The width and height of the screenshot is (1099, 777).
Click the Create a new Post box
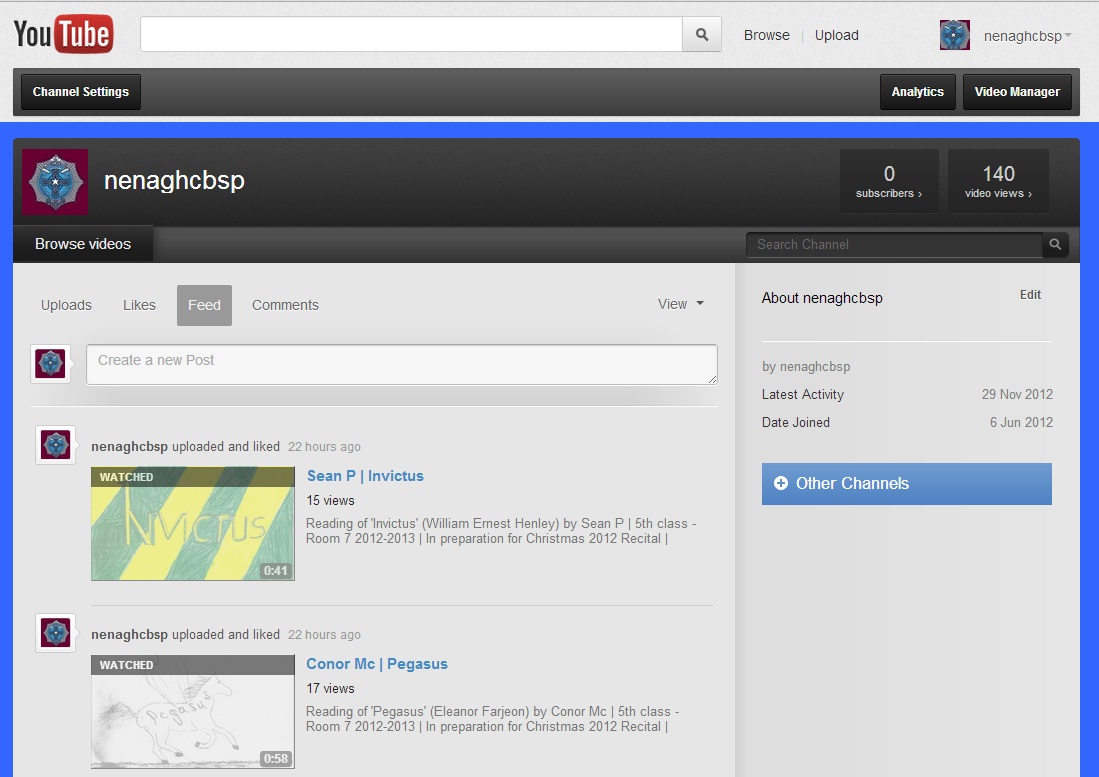(x=402, y=364)
